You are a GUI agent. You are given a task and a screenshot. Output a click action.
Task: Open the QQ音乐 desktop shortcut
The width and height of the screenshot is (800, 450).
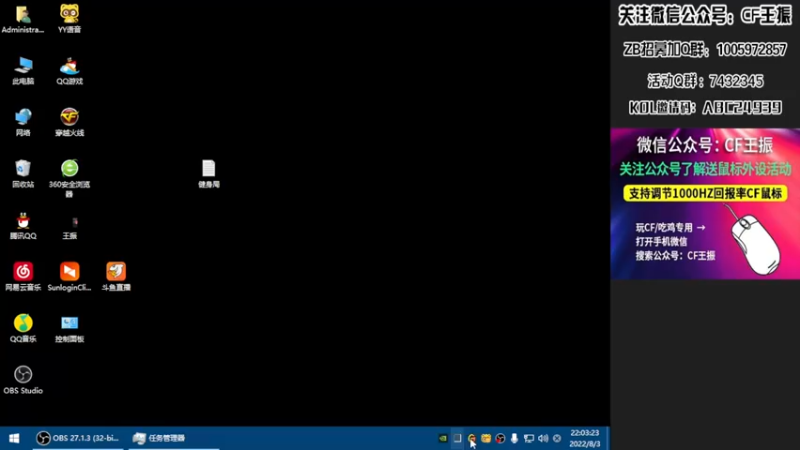[23, 329]
